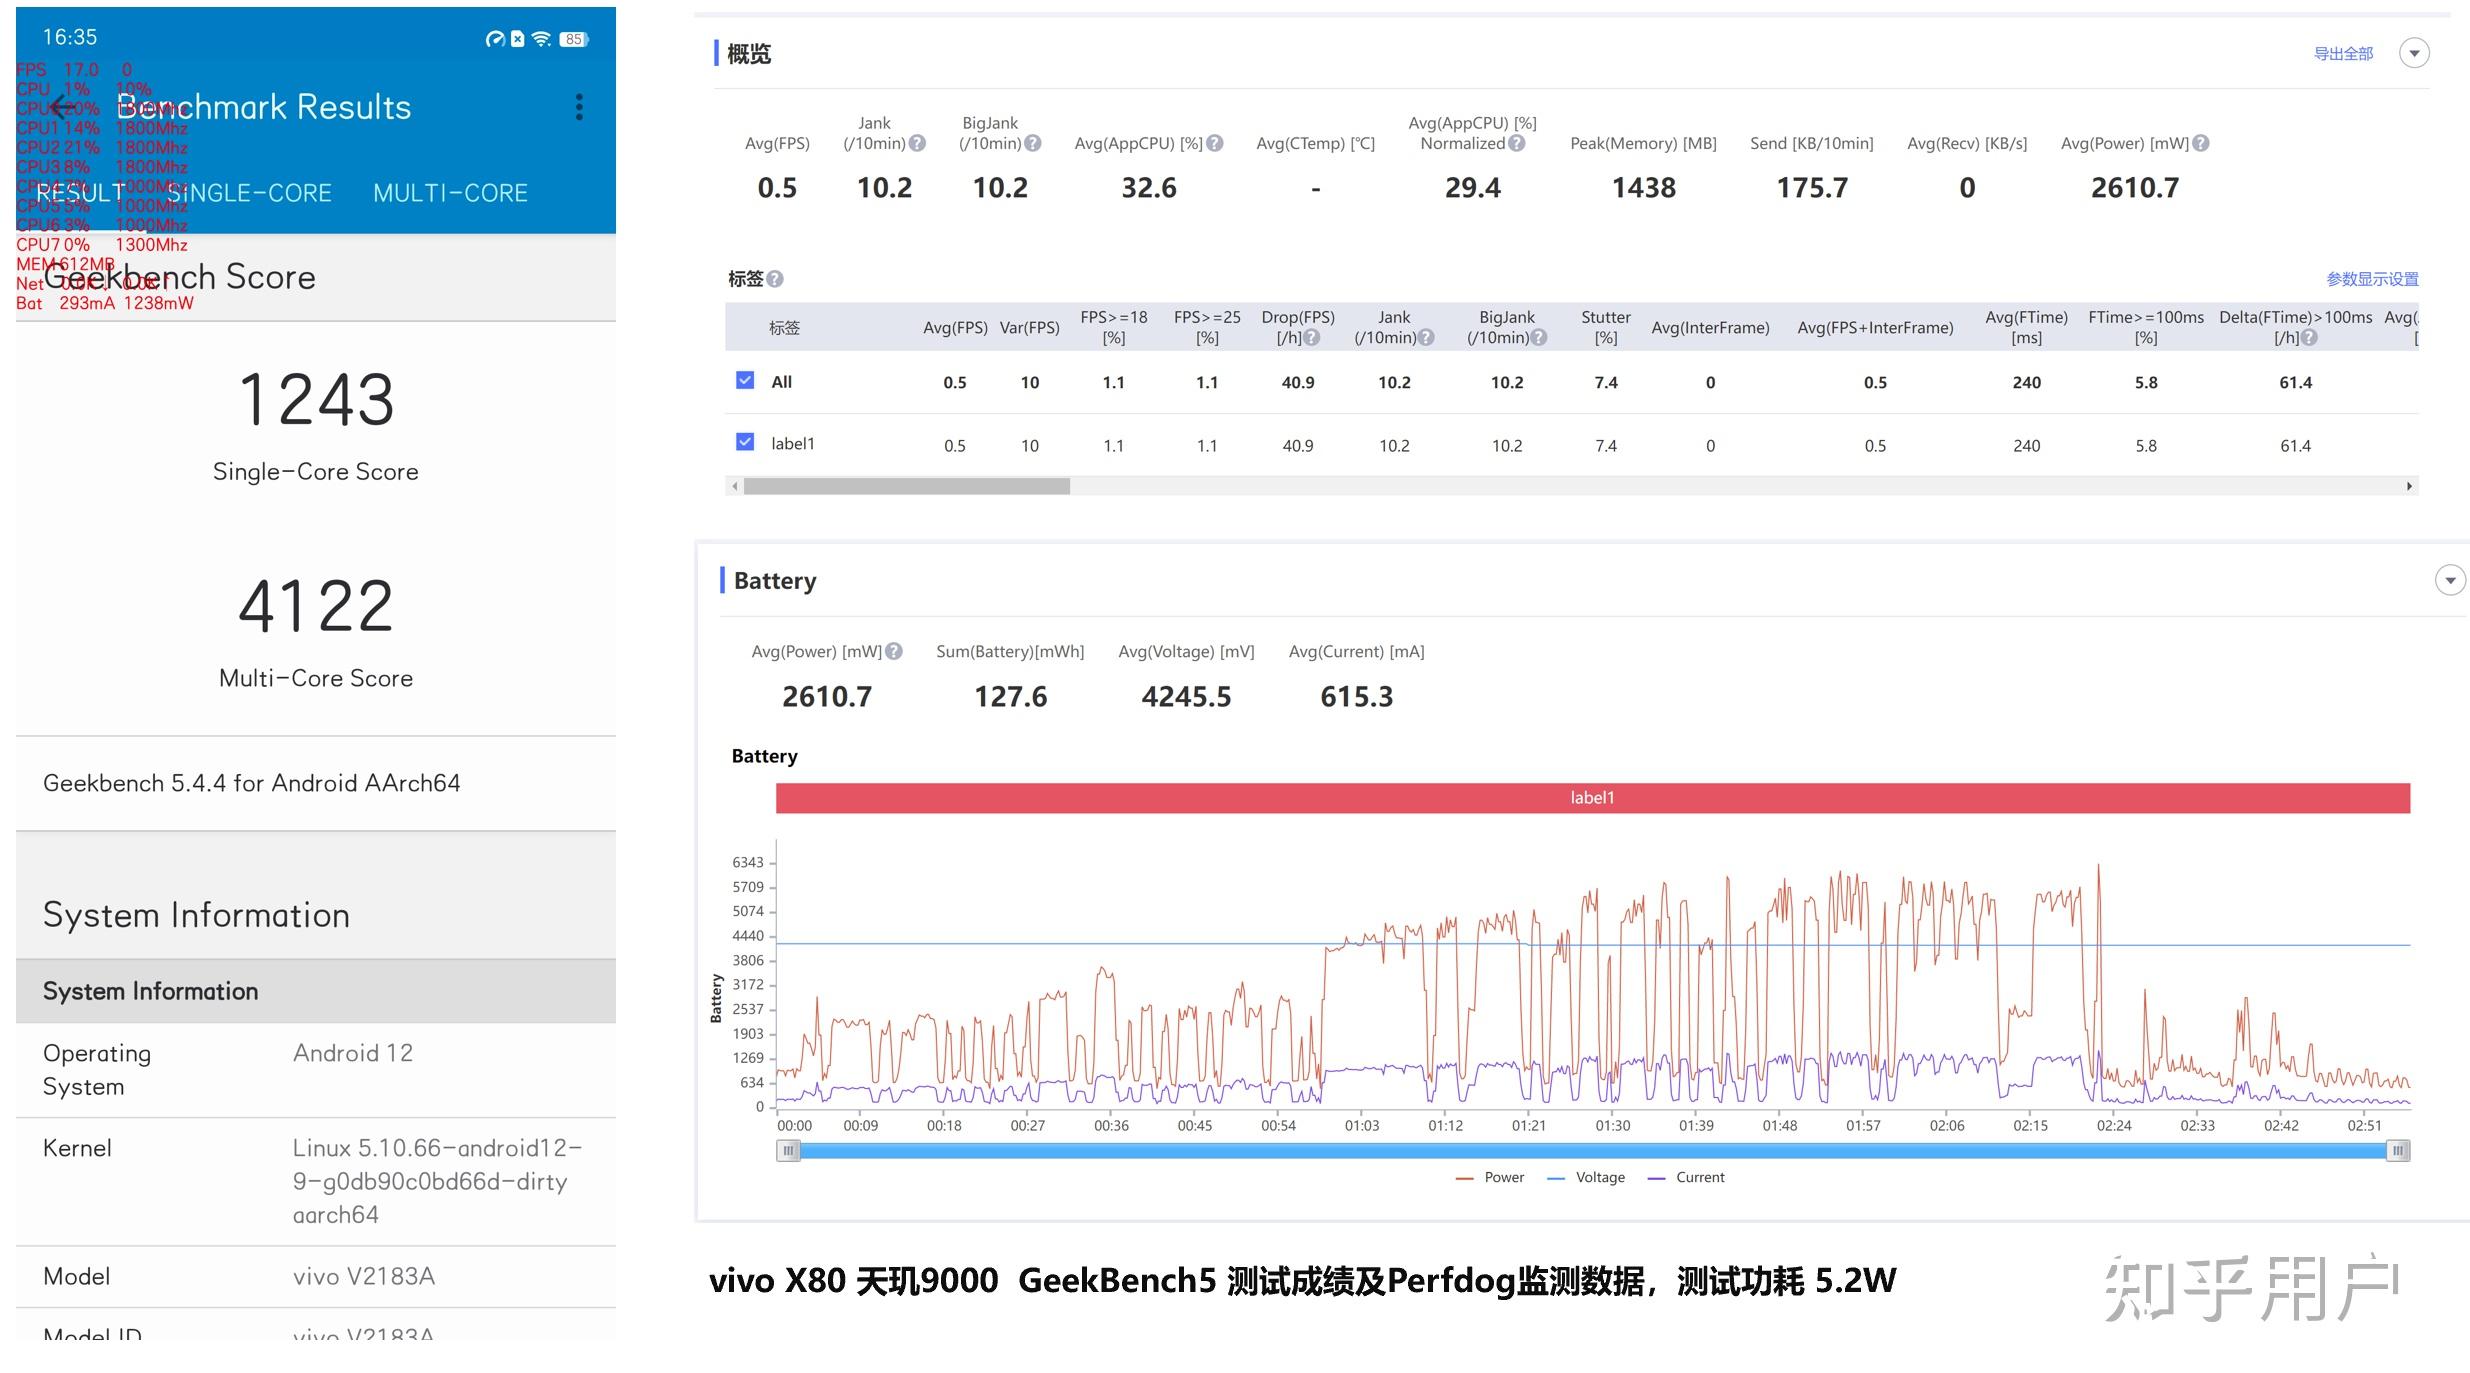This screenshot has width=2470, height=1373.
Task: Click help icon next to Battery Avg(Power)
Action: click(x=894, y=652)
